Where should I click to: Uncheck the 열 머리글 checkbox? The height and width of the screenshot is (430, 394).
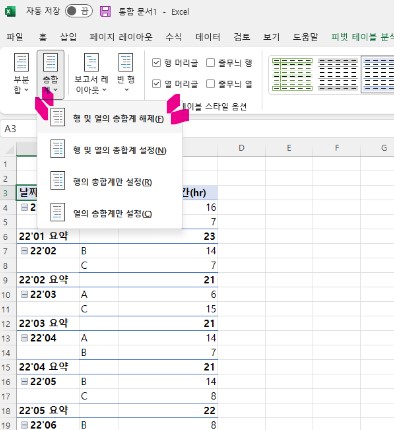(x=156, y=83)
